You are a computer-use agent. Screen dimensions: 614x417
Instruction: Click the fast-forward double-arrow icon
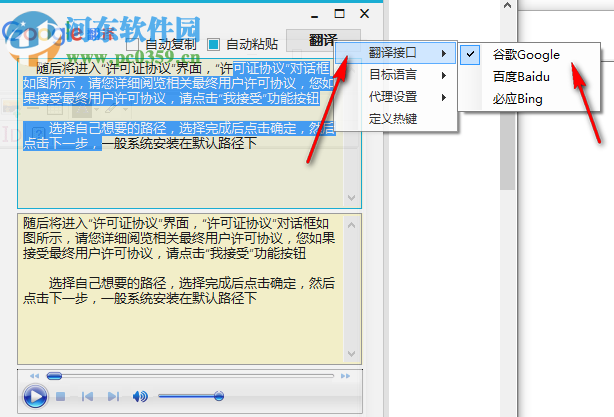coord(345,376)
